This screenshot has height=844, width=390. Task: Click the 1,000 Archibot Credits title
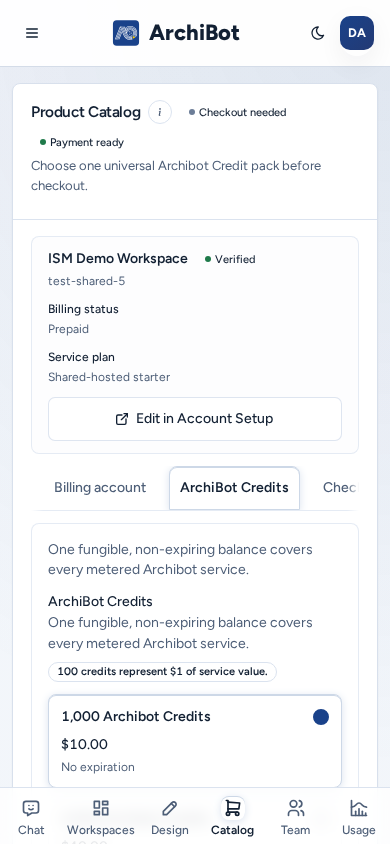tap(136, 716)
